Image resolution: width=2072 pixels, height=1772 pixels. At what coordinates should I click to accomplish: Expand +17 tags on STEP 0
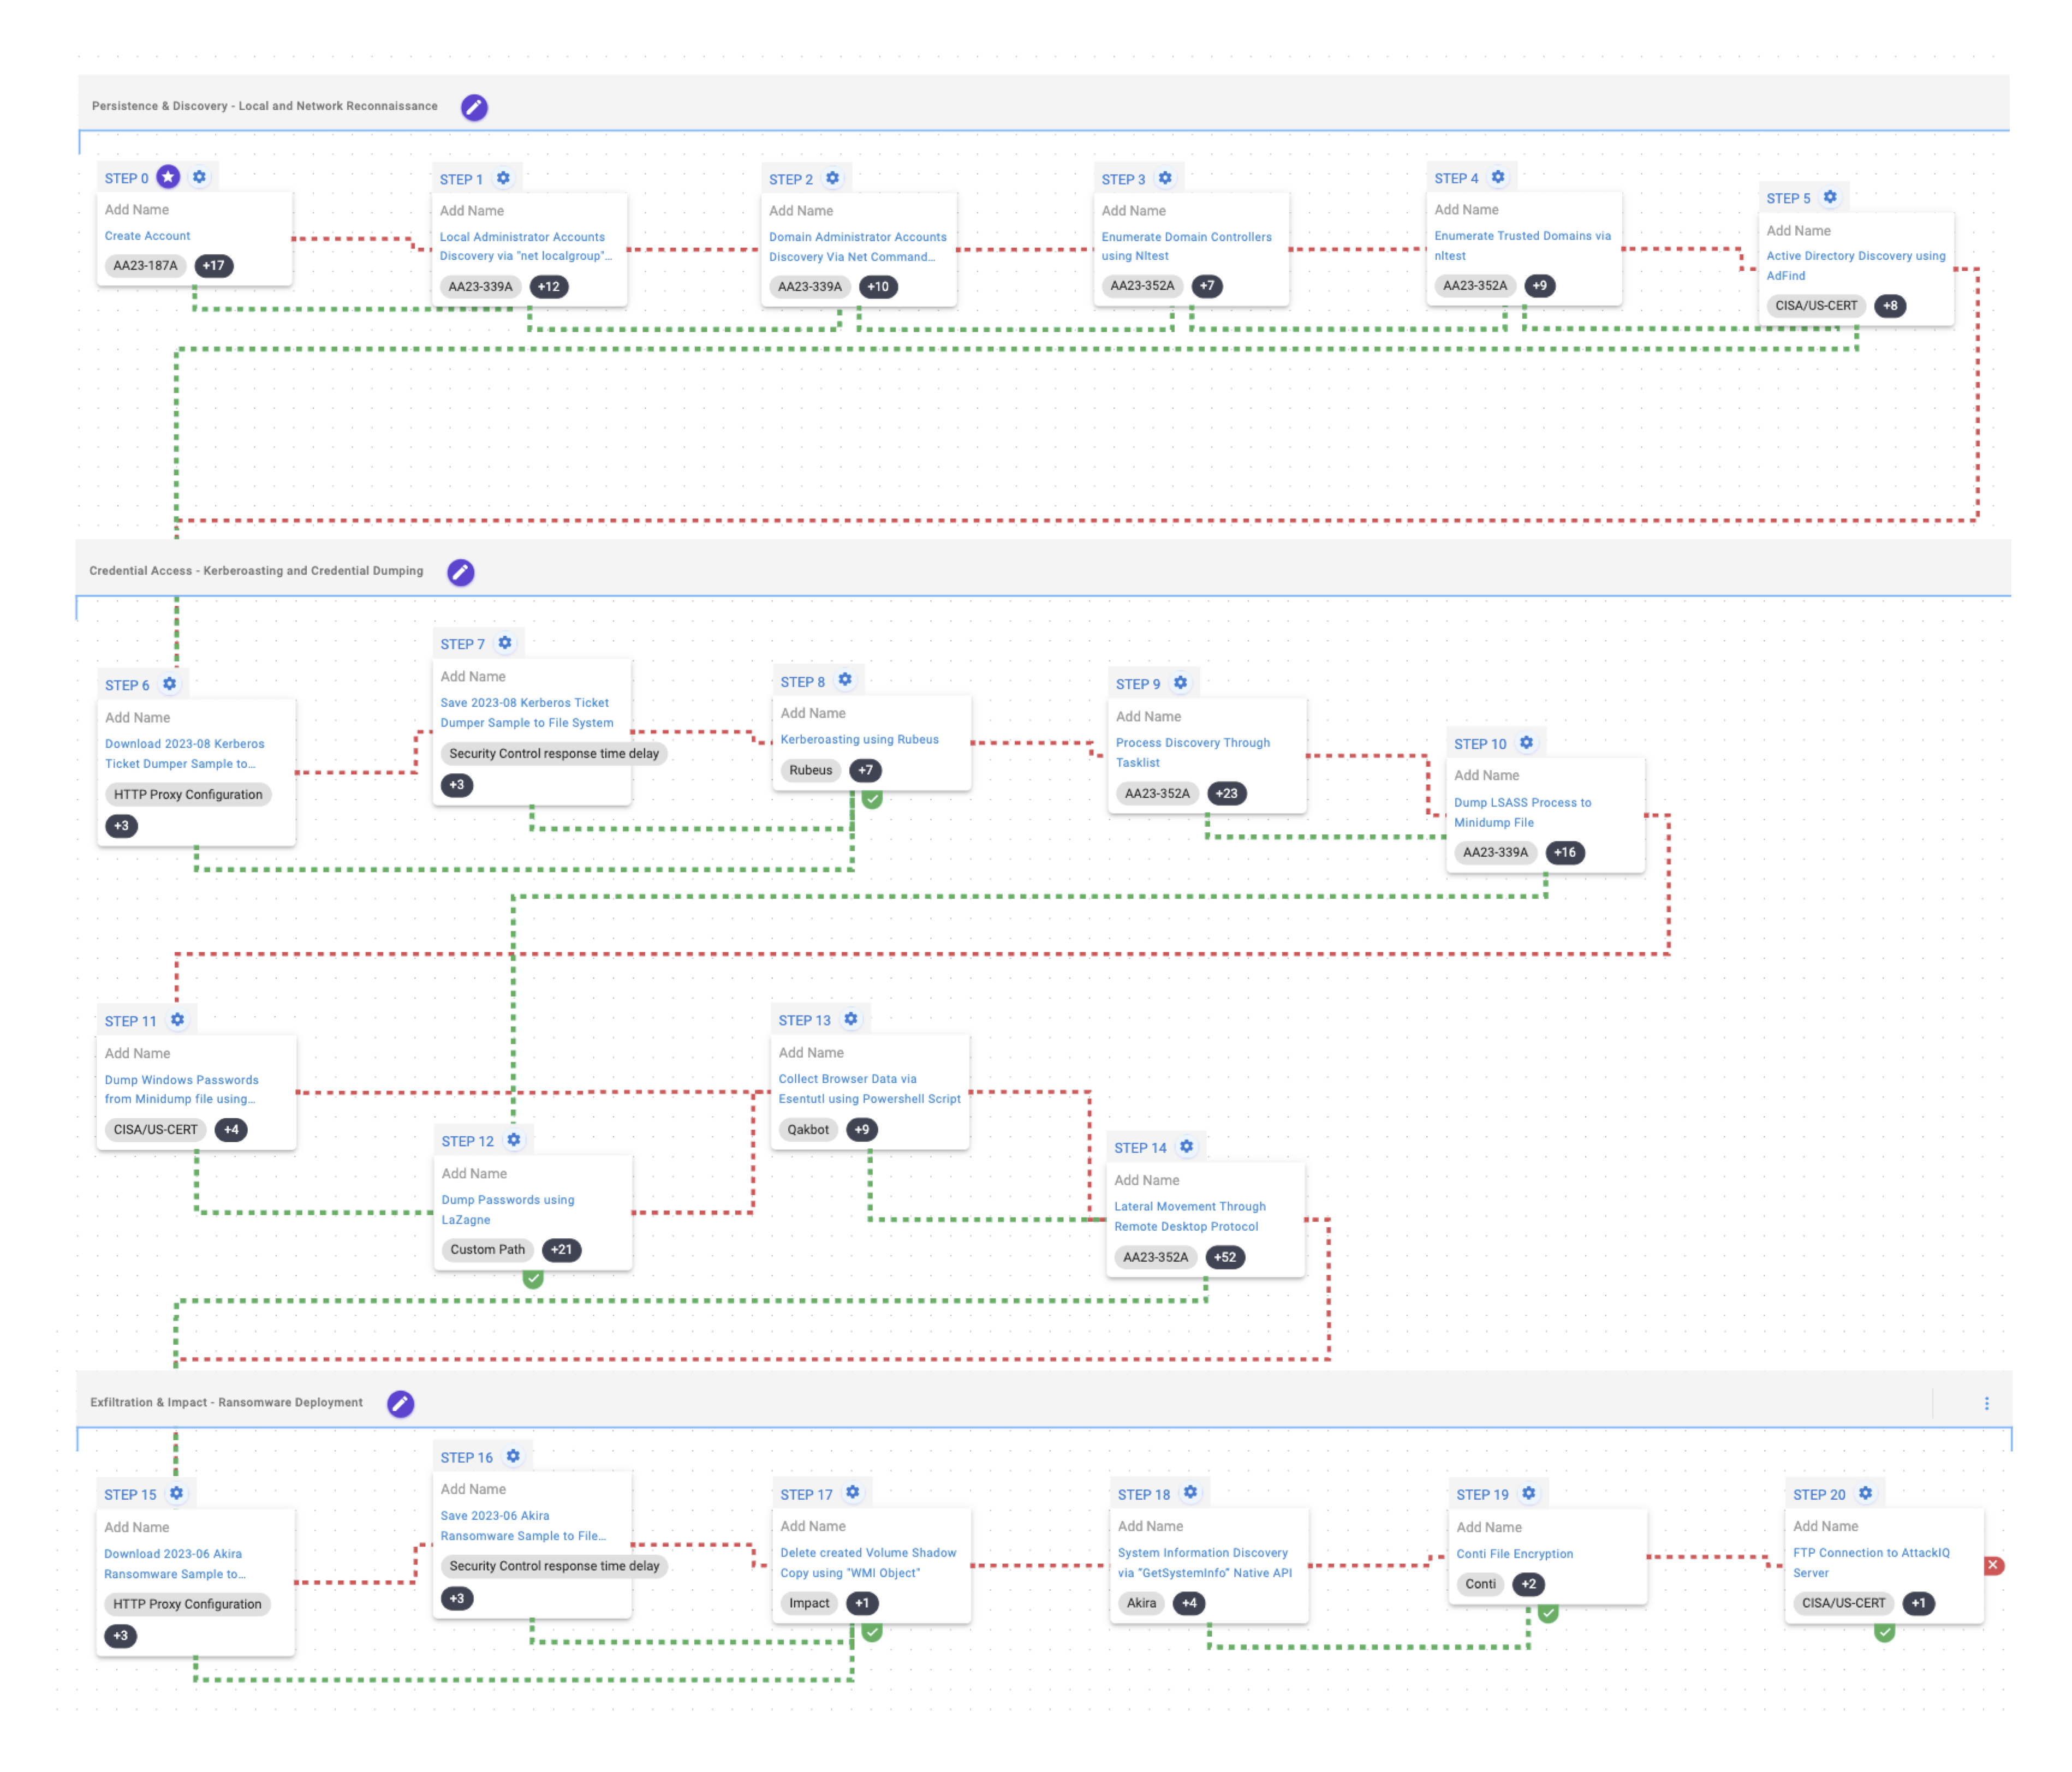[x=213, y=265]
